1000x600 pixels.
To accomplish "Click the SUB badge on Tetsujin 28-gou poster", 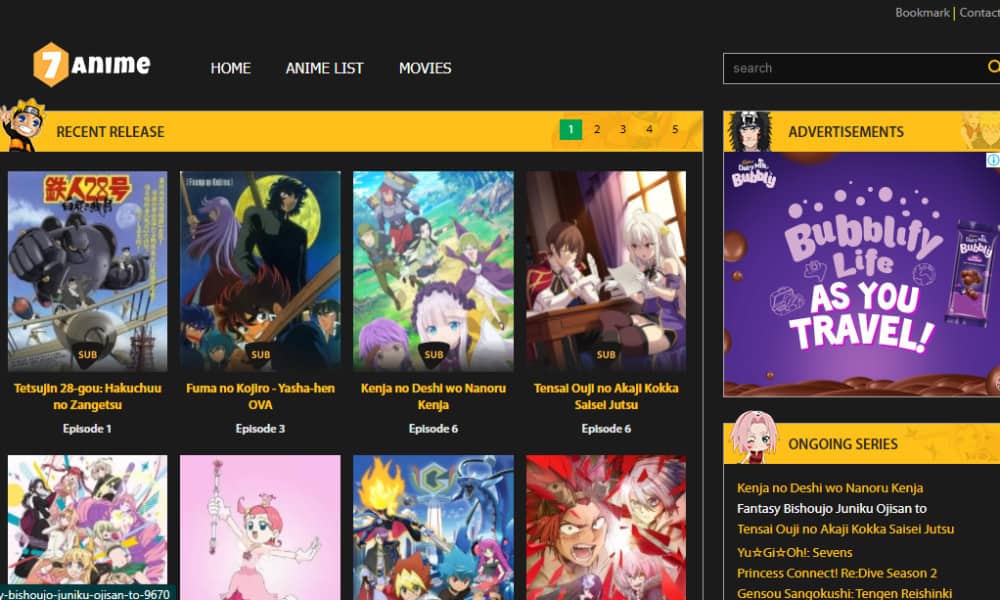I will coord(87,355).
